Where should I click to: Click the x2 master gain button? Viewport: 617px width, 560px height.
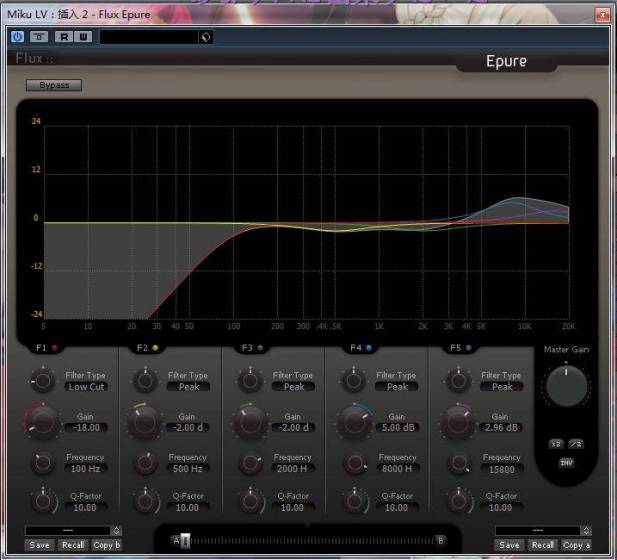pos(556,444)
